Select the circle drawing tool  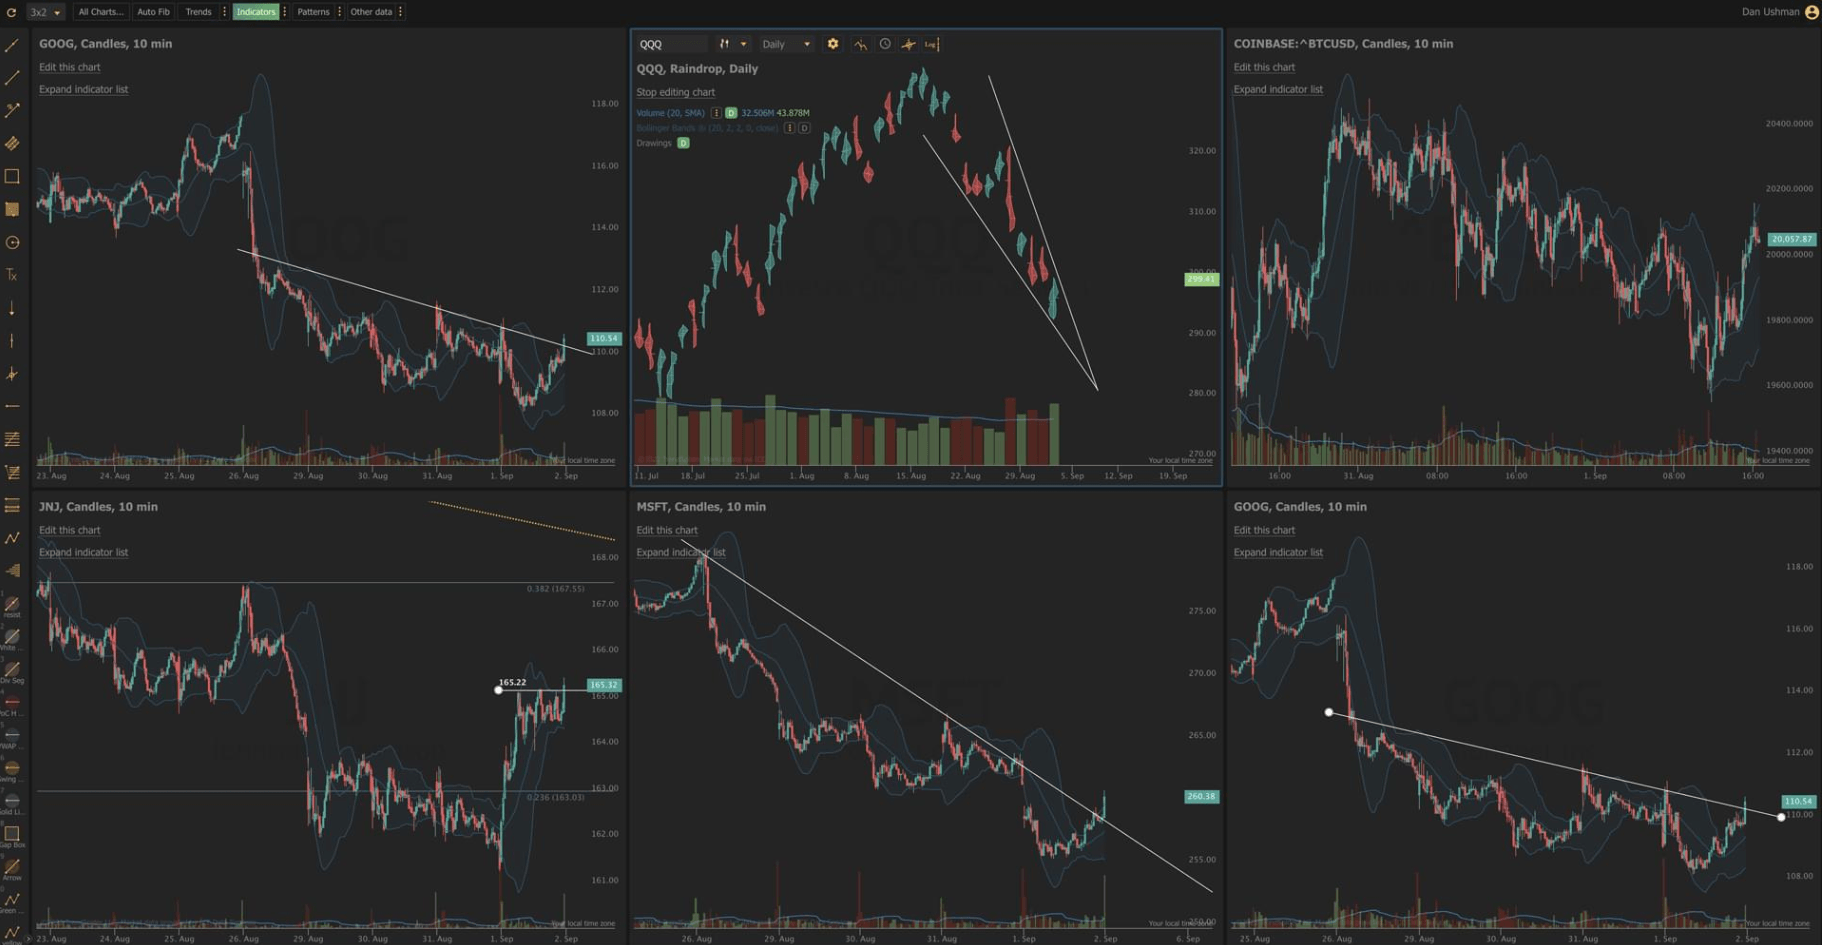(x=12, y=242)
